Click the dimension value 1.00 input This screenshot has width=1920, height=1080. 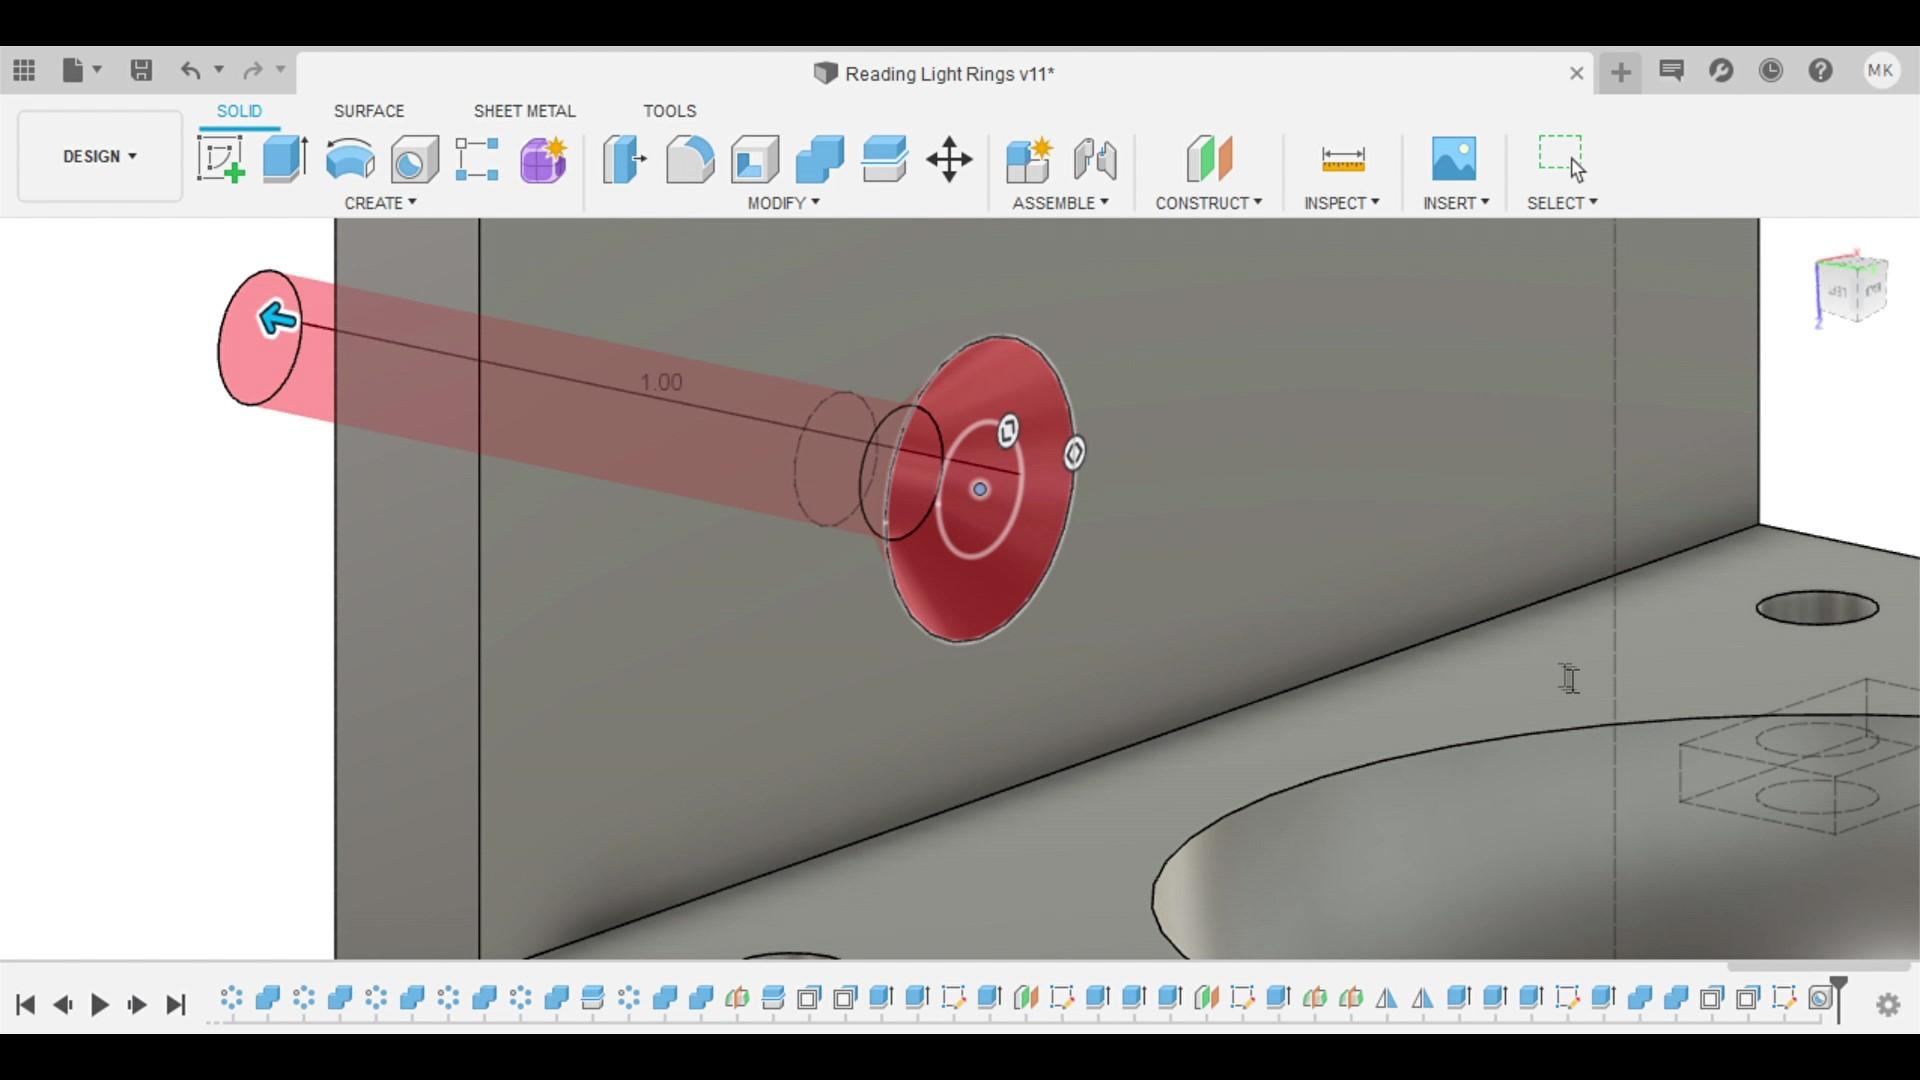click(659, 382)
